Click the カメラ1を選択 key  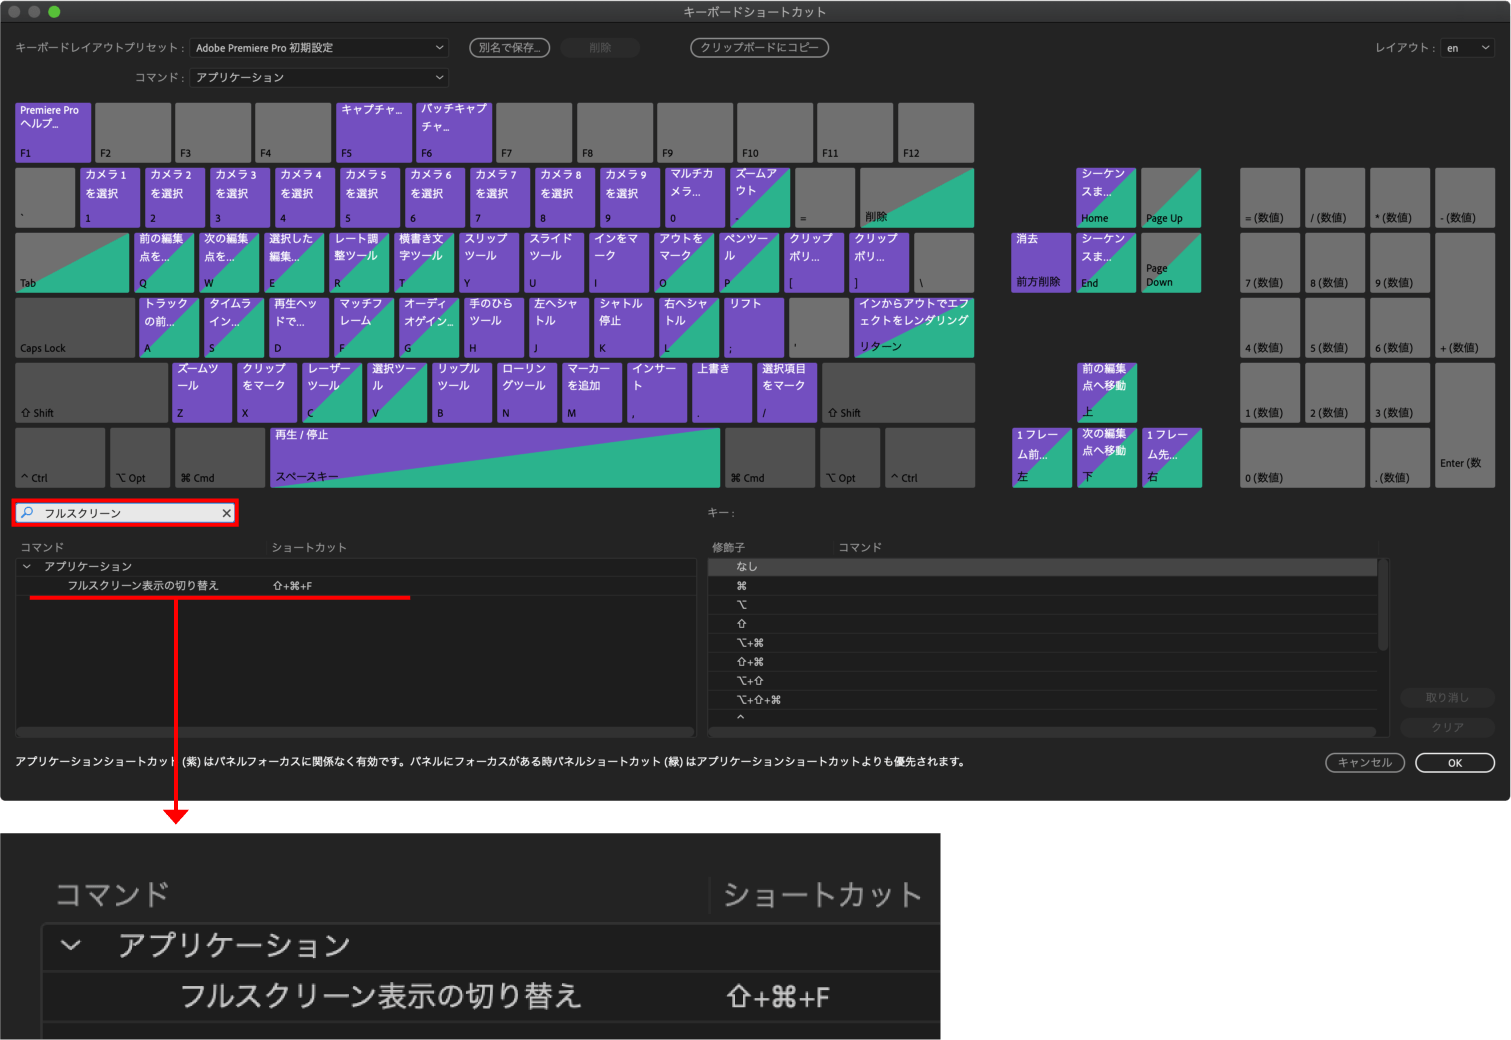tap(110, 197)
